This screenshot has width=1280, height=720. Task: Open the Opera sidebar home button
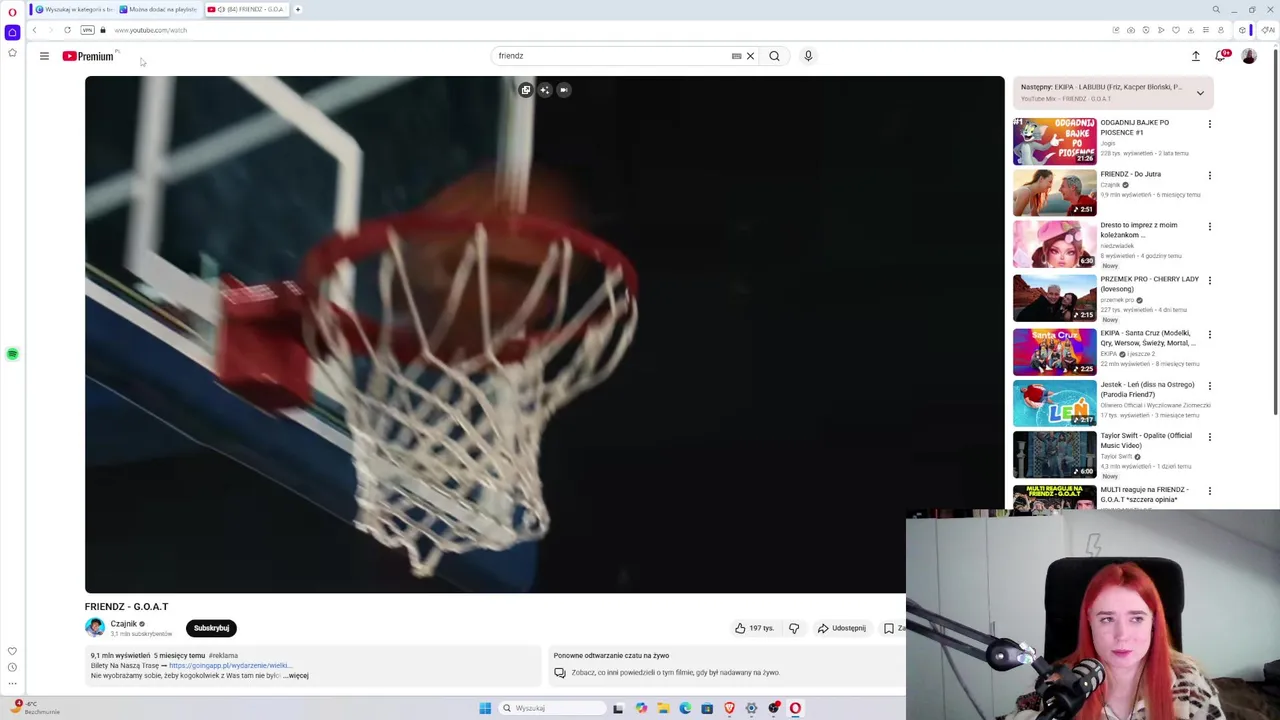(12, 32)
